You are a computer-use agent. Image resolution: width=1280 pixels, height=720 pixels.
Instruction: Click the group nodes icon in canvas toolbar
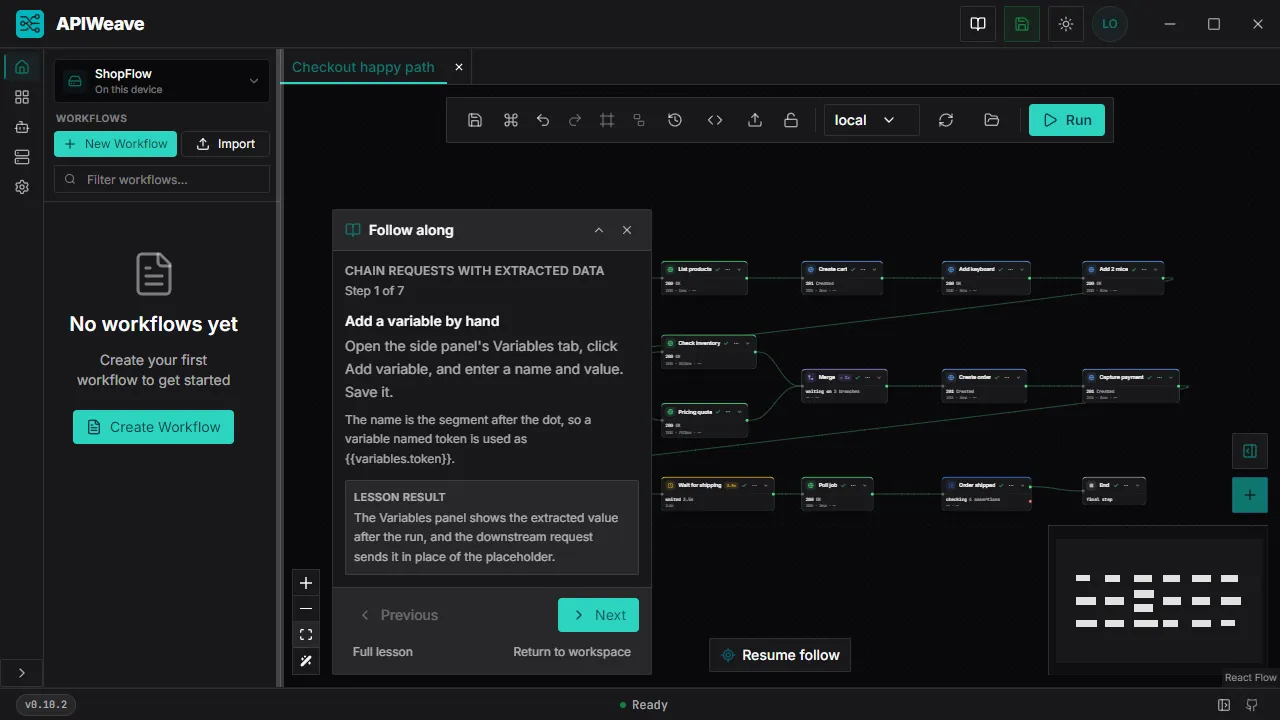[639, 120]
